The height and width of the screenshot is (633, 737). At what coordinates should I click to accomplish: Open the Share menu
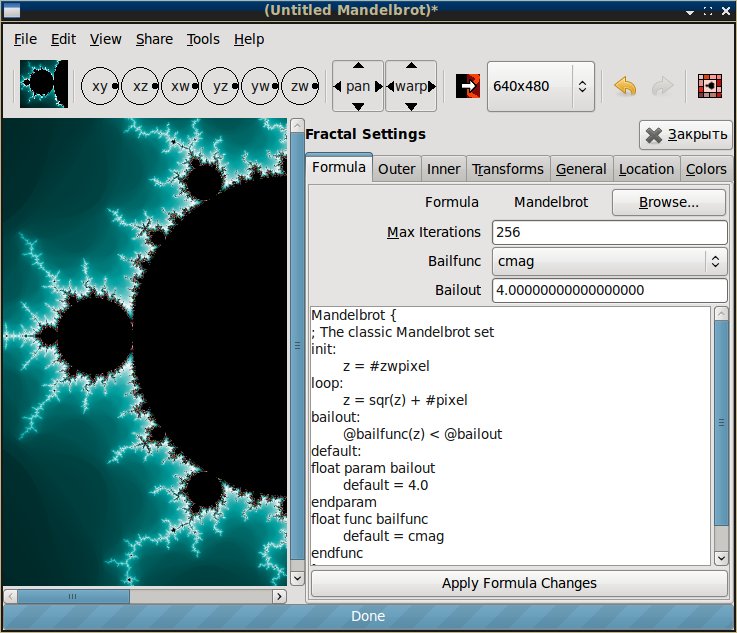coord(154,39)
